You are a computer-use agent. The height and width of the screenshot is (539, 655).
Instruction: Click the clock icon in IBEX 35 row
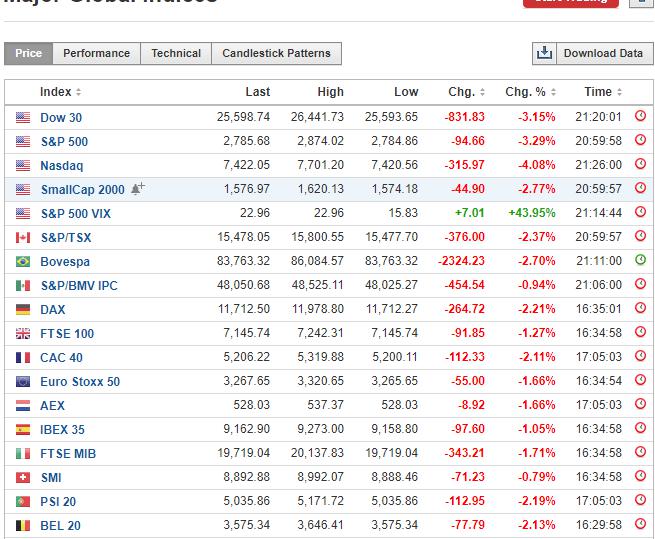pyautogui.click(x=640, y=428)
